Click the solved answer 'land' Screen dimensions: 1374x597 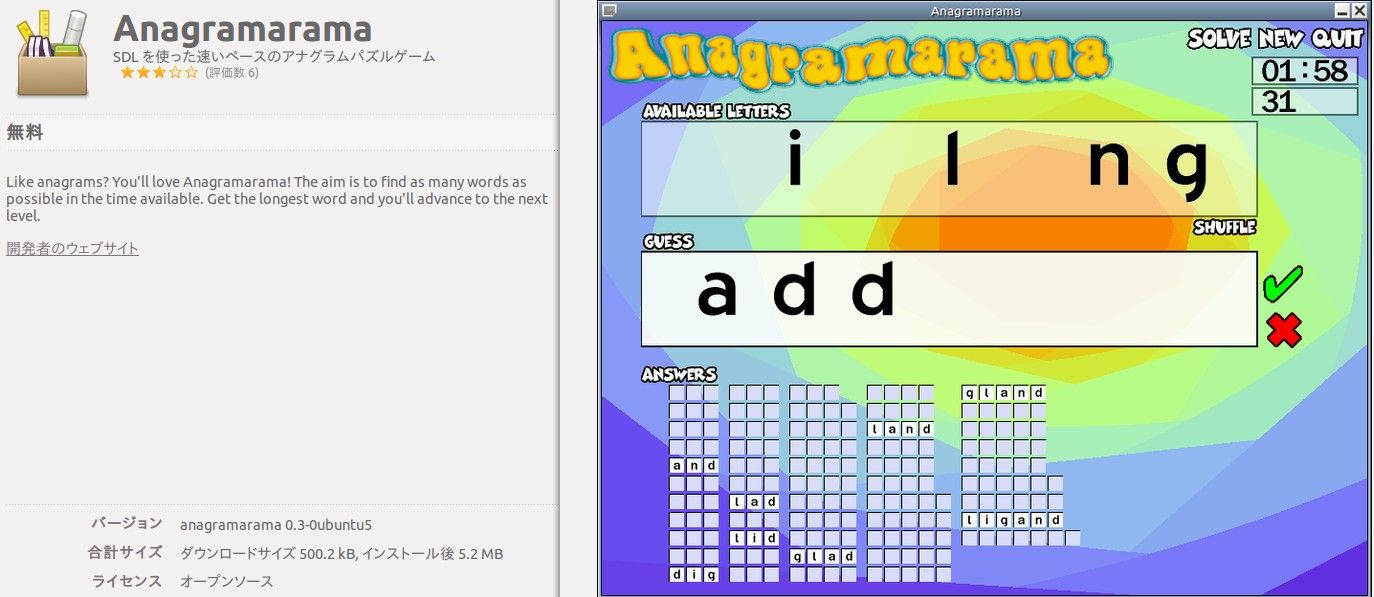coord(901,429)
